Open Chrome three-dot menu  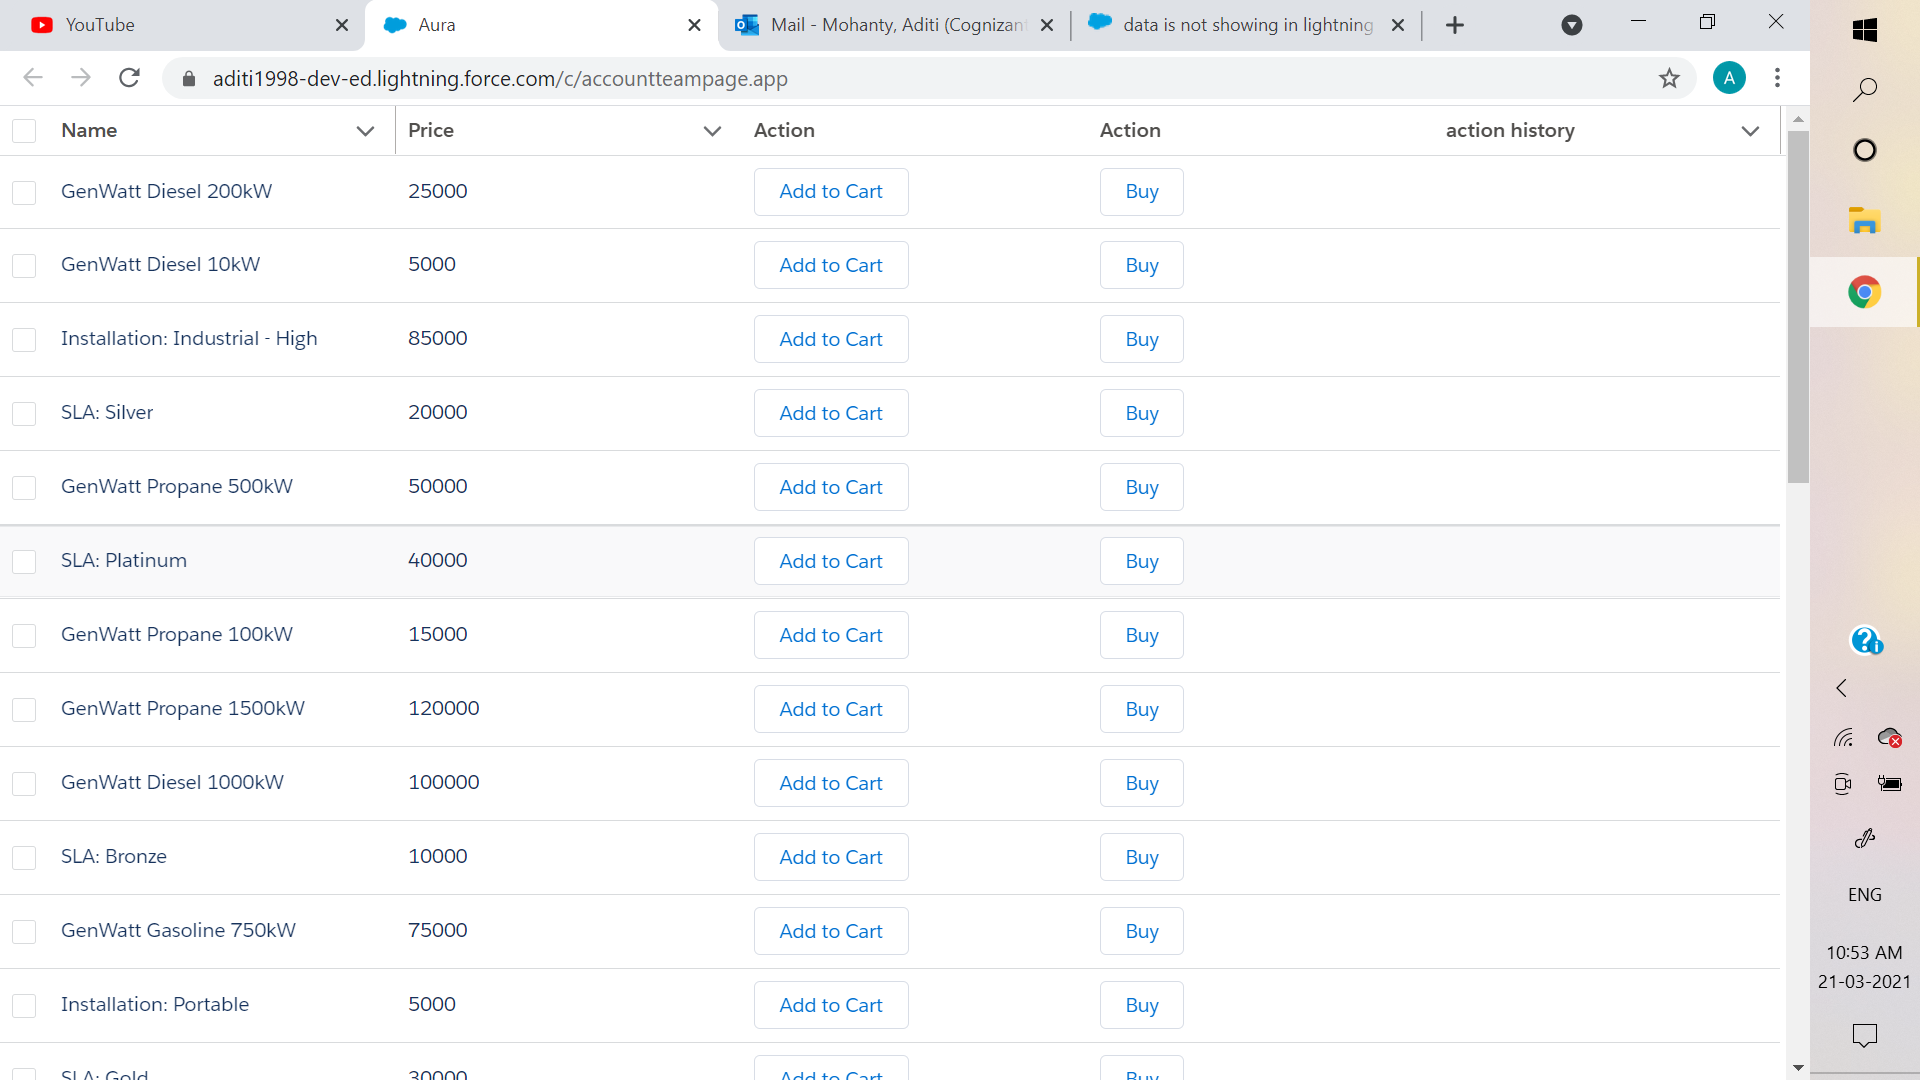pos(1777,78)
